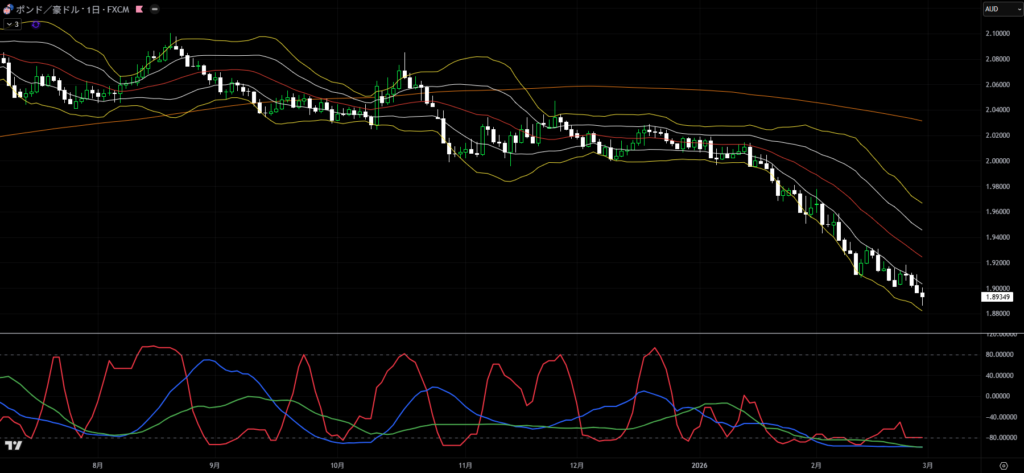Click the 80.00000 level on oscillator scale
Viewport: 1024px width, 473px height.
(x=1001, y=354)
